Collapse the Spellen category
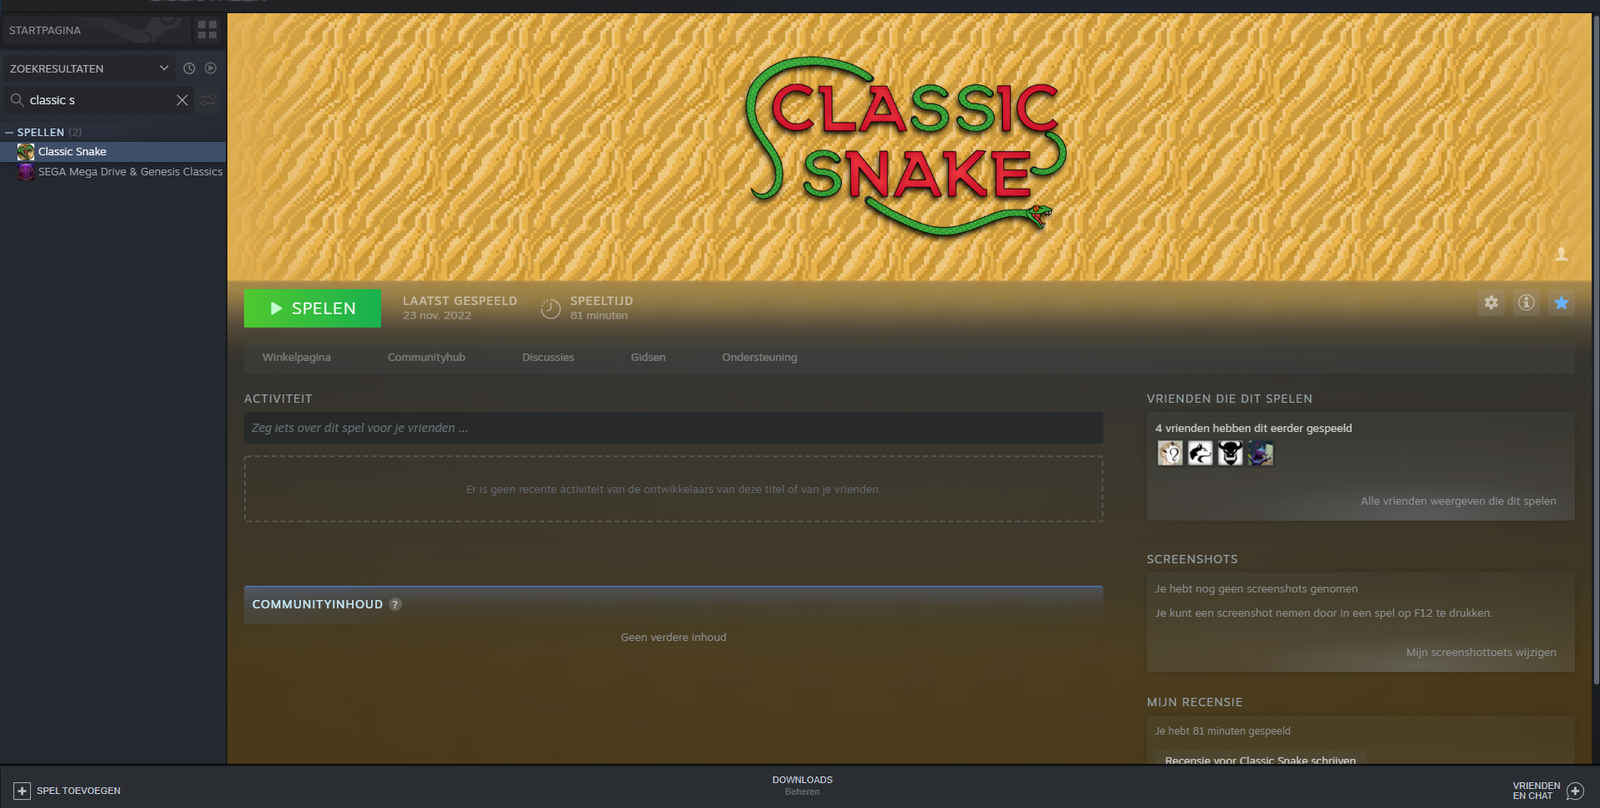 point(9,132)
